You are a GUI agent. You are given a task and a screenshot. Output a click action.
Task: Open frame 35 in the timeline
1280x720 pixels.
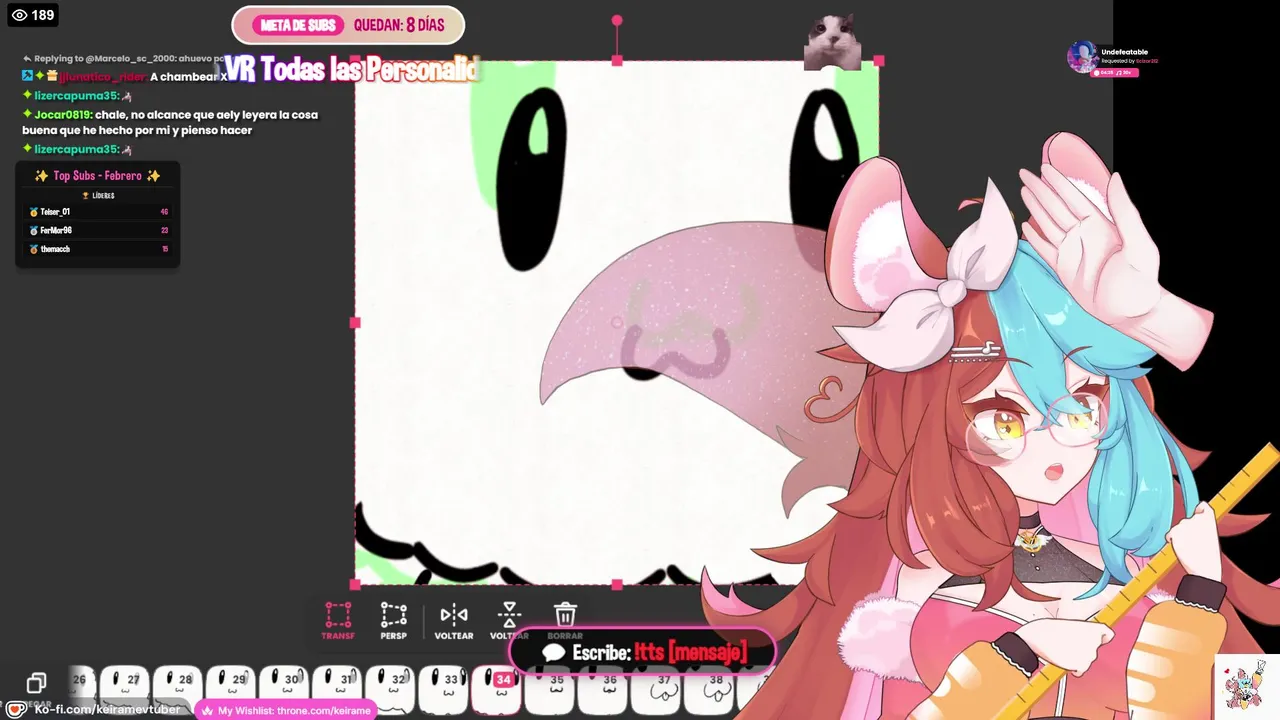tap(549, 688)
